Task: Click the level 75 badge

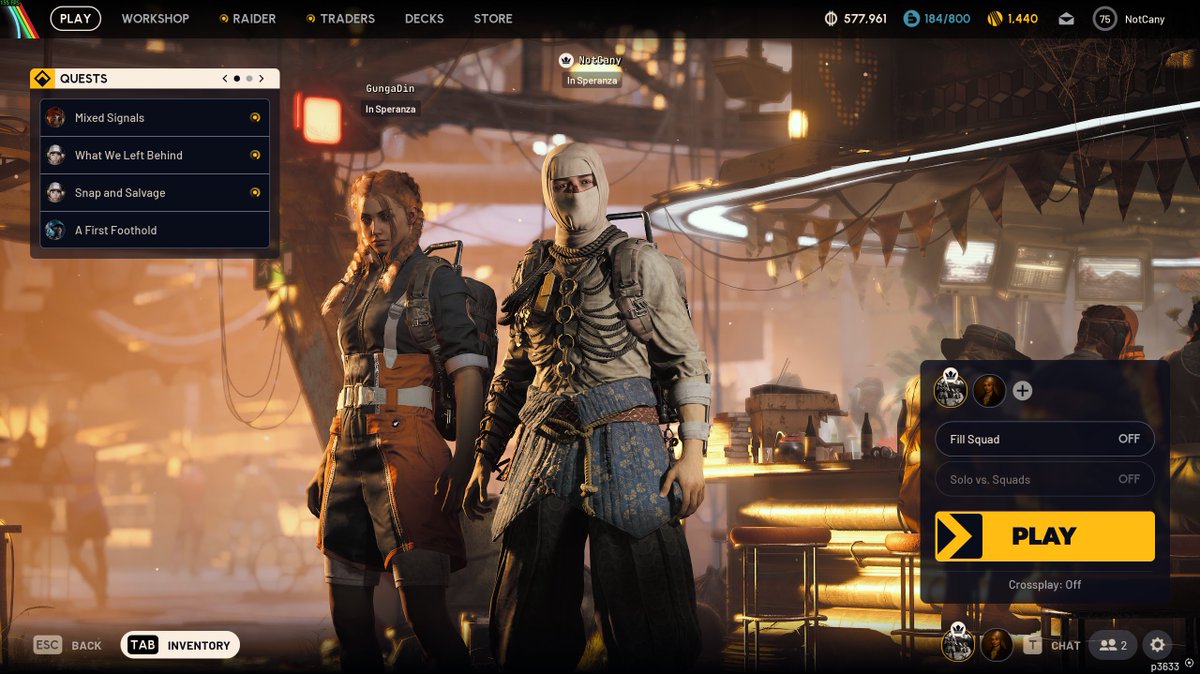Action: coord(1105,18)
